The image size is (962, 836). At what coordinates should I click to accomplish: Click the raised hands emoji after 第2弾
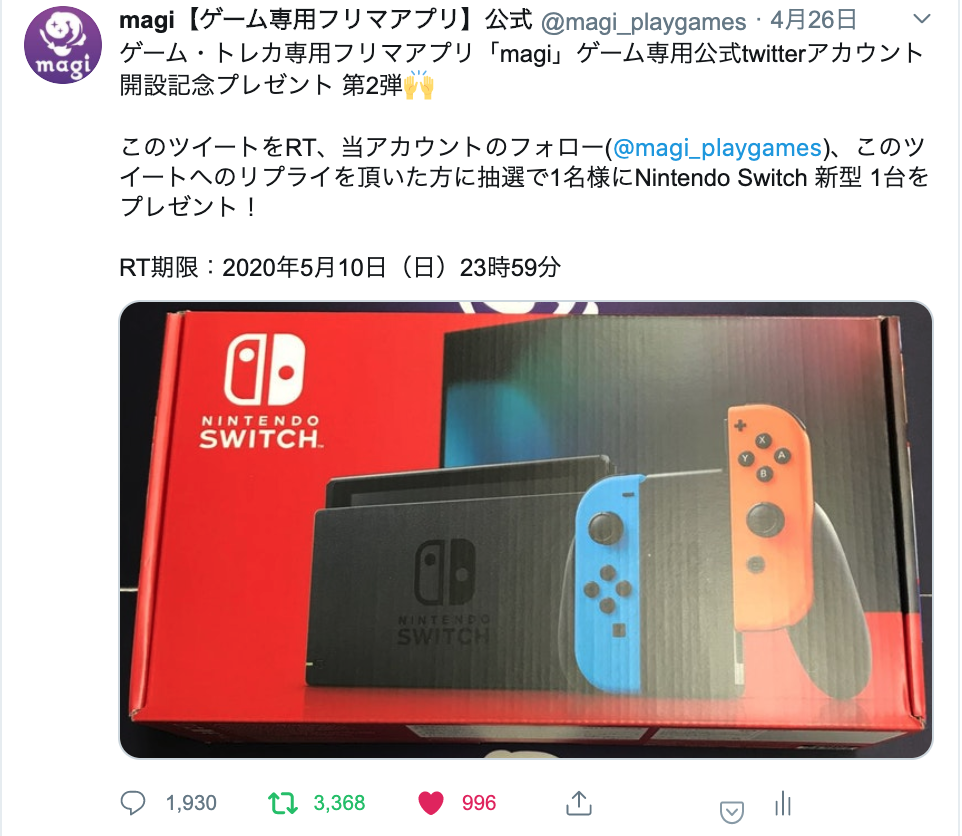click(419, 85)
